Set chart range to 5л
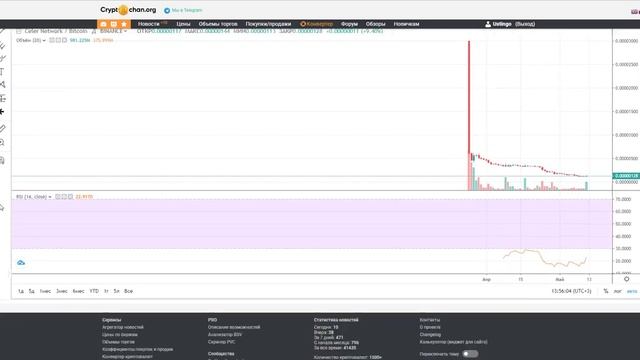 [x=116, y=291]
